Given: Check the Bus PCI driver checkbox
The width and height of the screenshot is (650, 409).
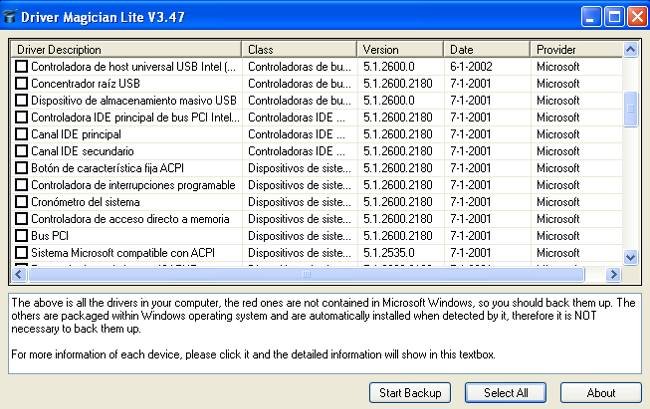Looking at the screenshot, I should (21, 236).
